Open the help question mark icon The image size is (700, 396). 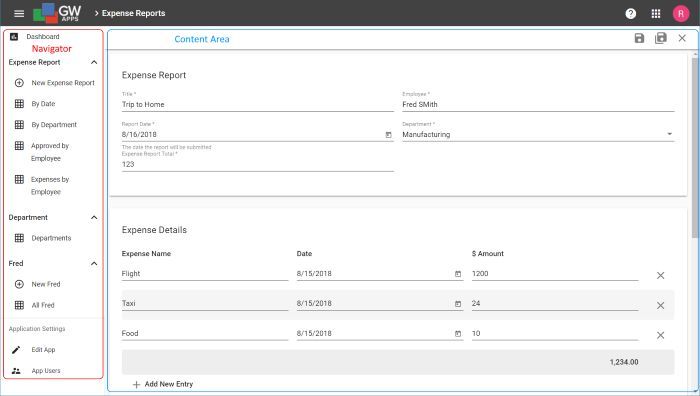point(630,14)
